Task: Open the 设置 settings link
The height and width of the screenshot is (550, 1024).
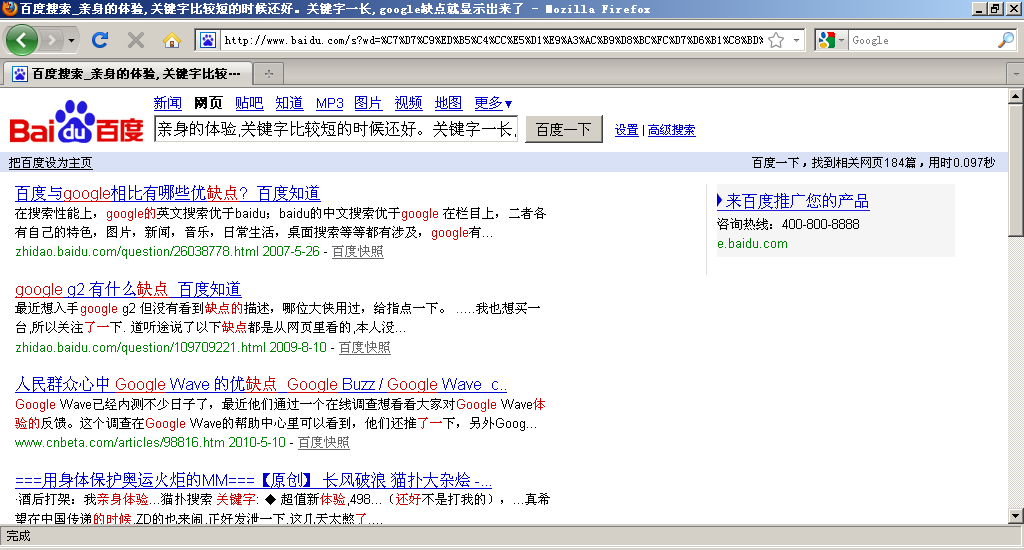Action: pyautogui.click(x=626, y=130)
